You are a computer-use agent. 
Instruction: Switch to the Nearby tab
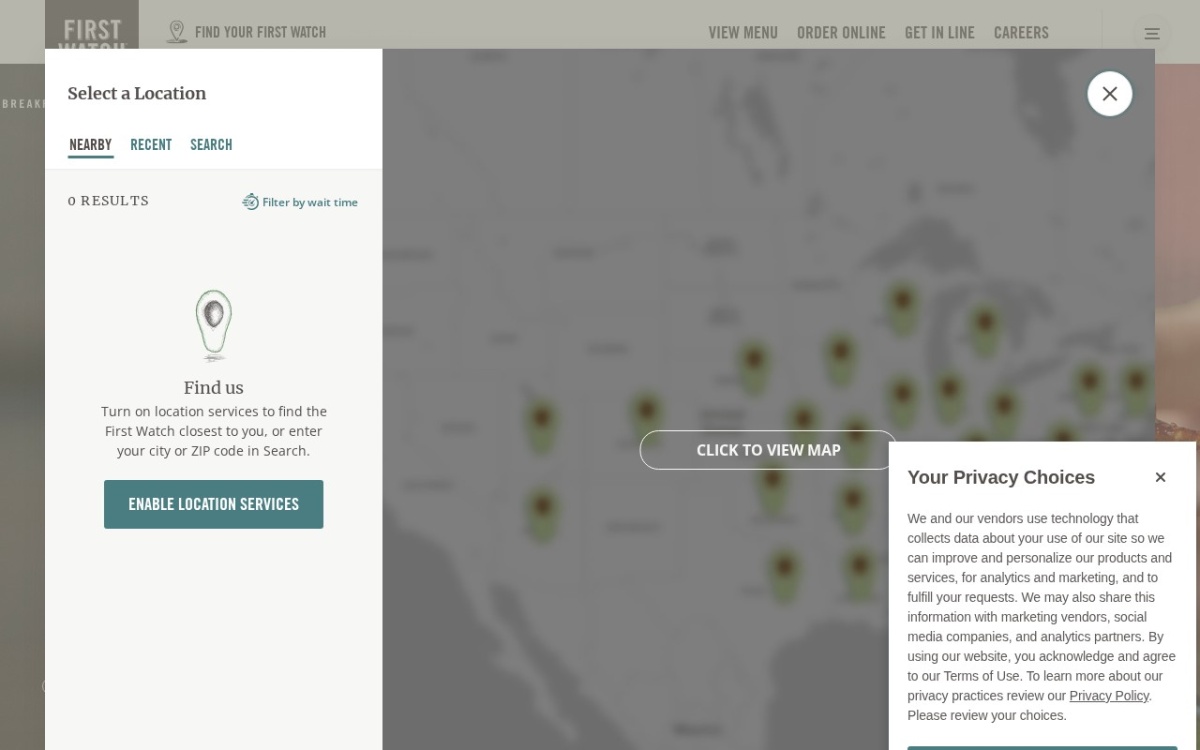click(90, 145)
